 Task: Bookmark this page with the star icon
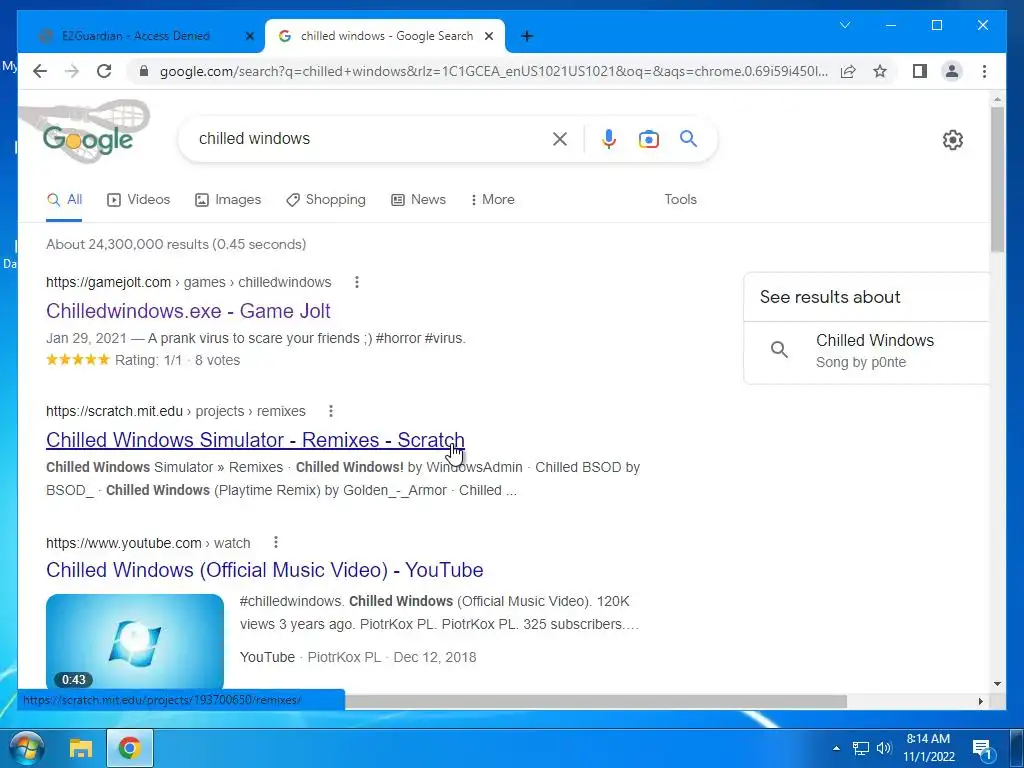[880, 71]
